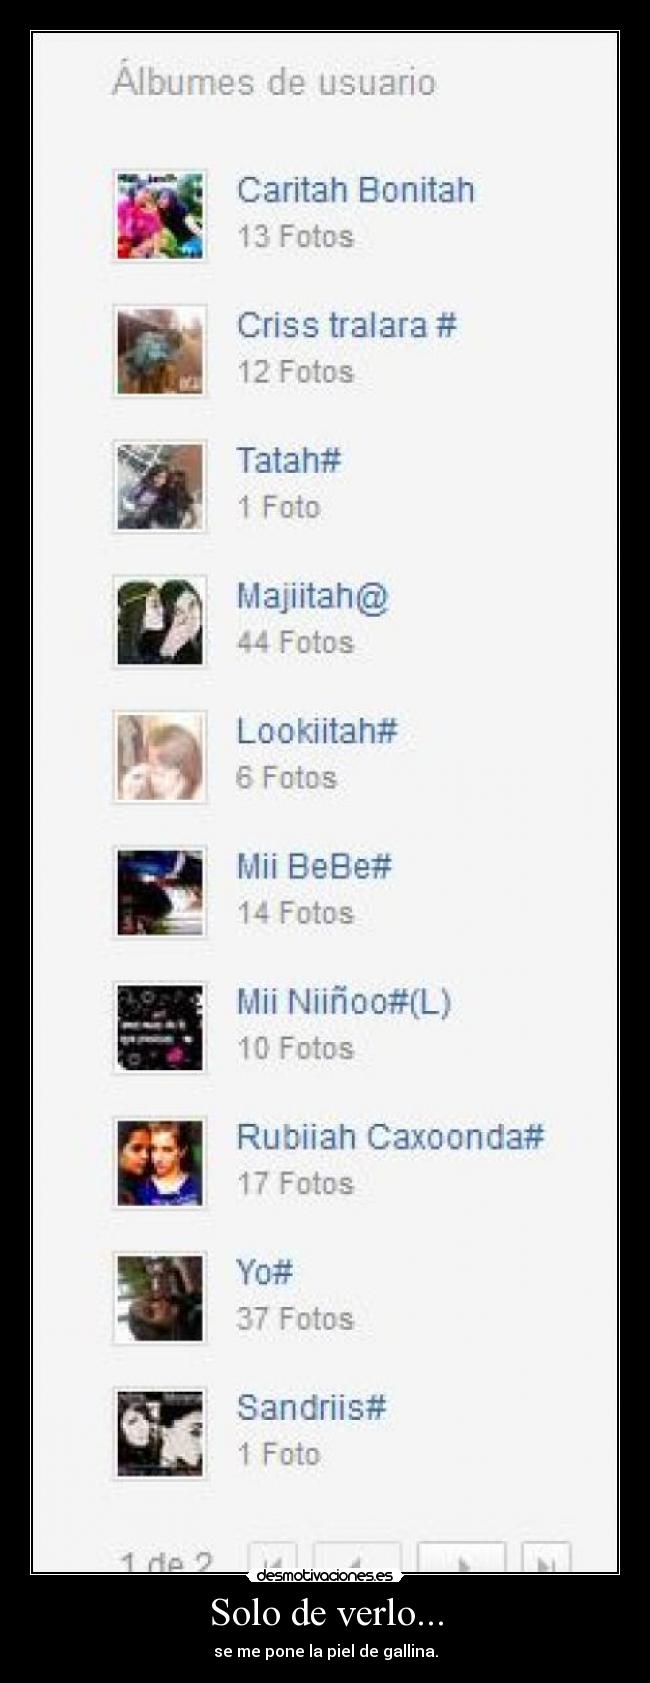The image size is (650, 1683).
Task: Open the Majiitah@ album thumbnail
Action: click(x=160, y=621)
